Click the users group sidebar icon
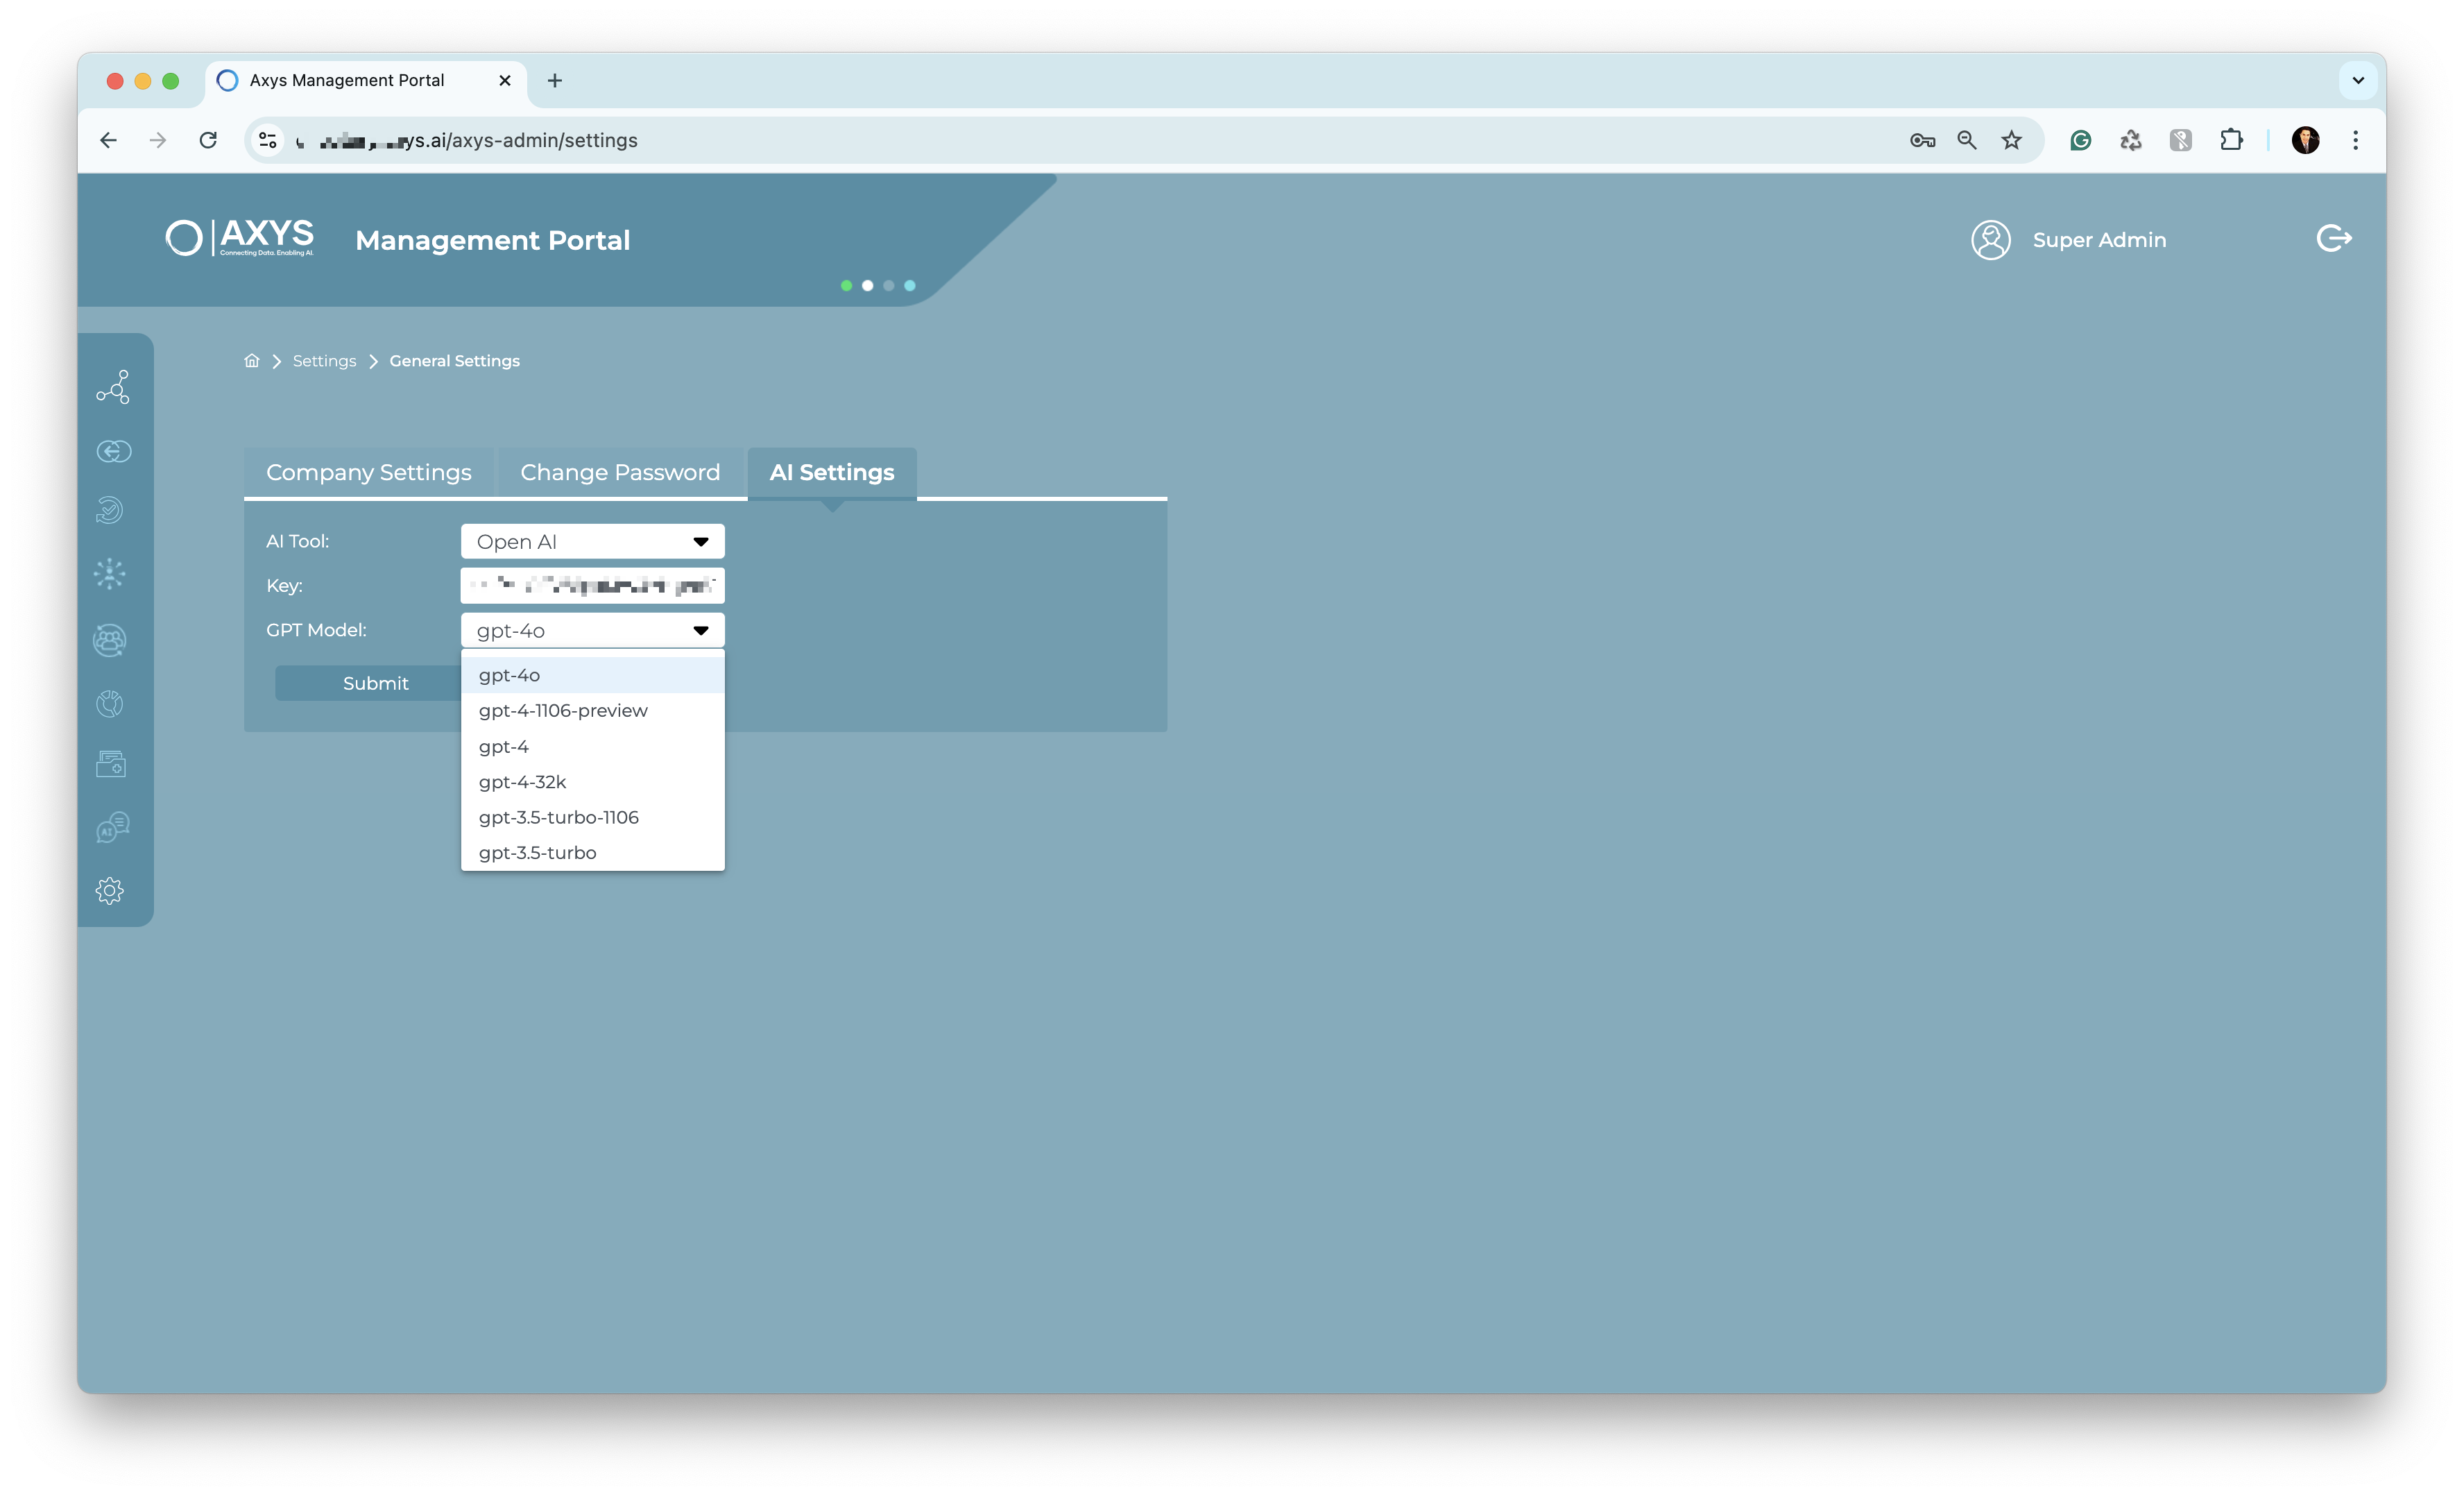The height and width of the screenshot is (1496, 2464). (x=110, y=640)
